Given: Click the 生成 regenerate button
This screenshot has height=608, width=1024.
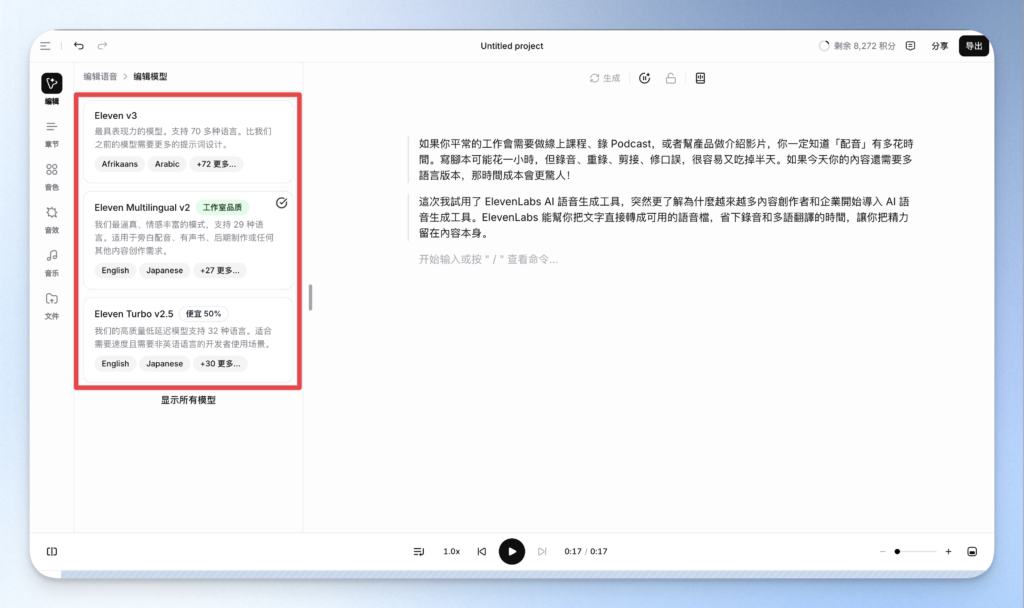Looking at the screenshot, I should [x=605, y=78].
